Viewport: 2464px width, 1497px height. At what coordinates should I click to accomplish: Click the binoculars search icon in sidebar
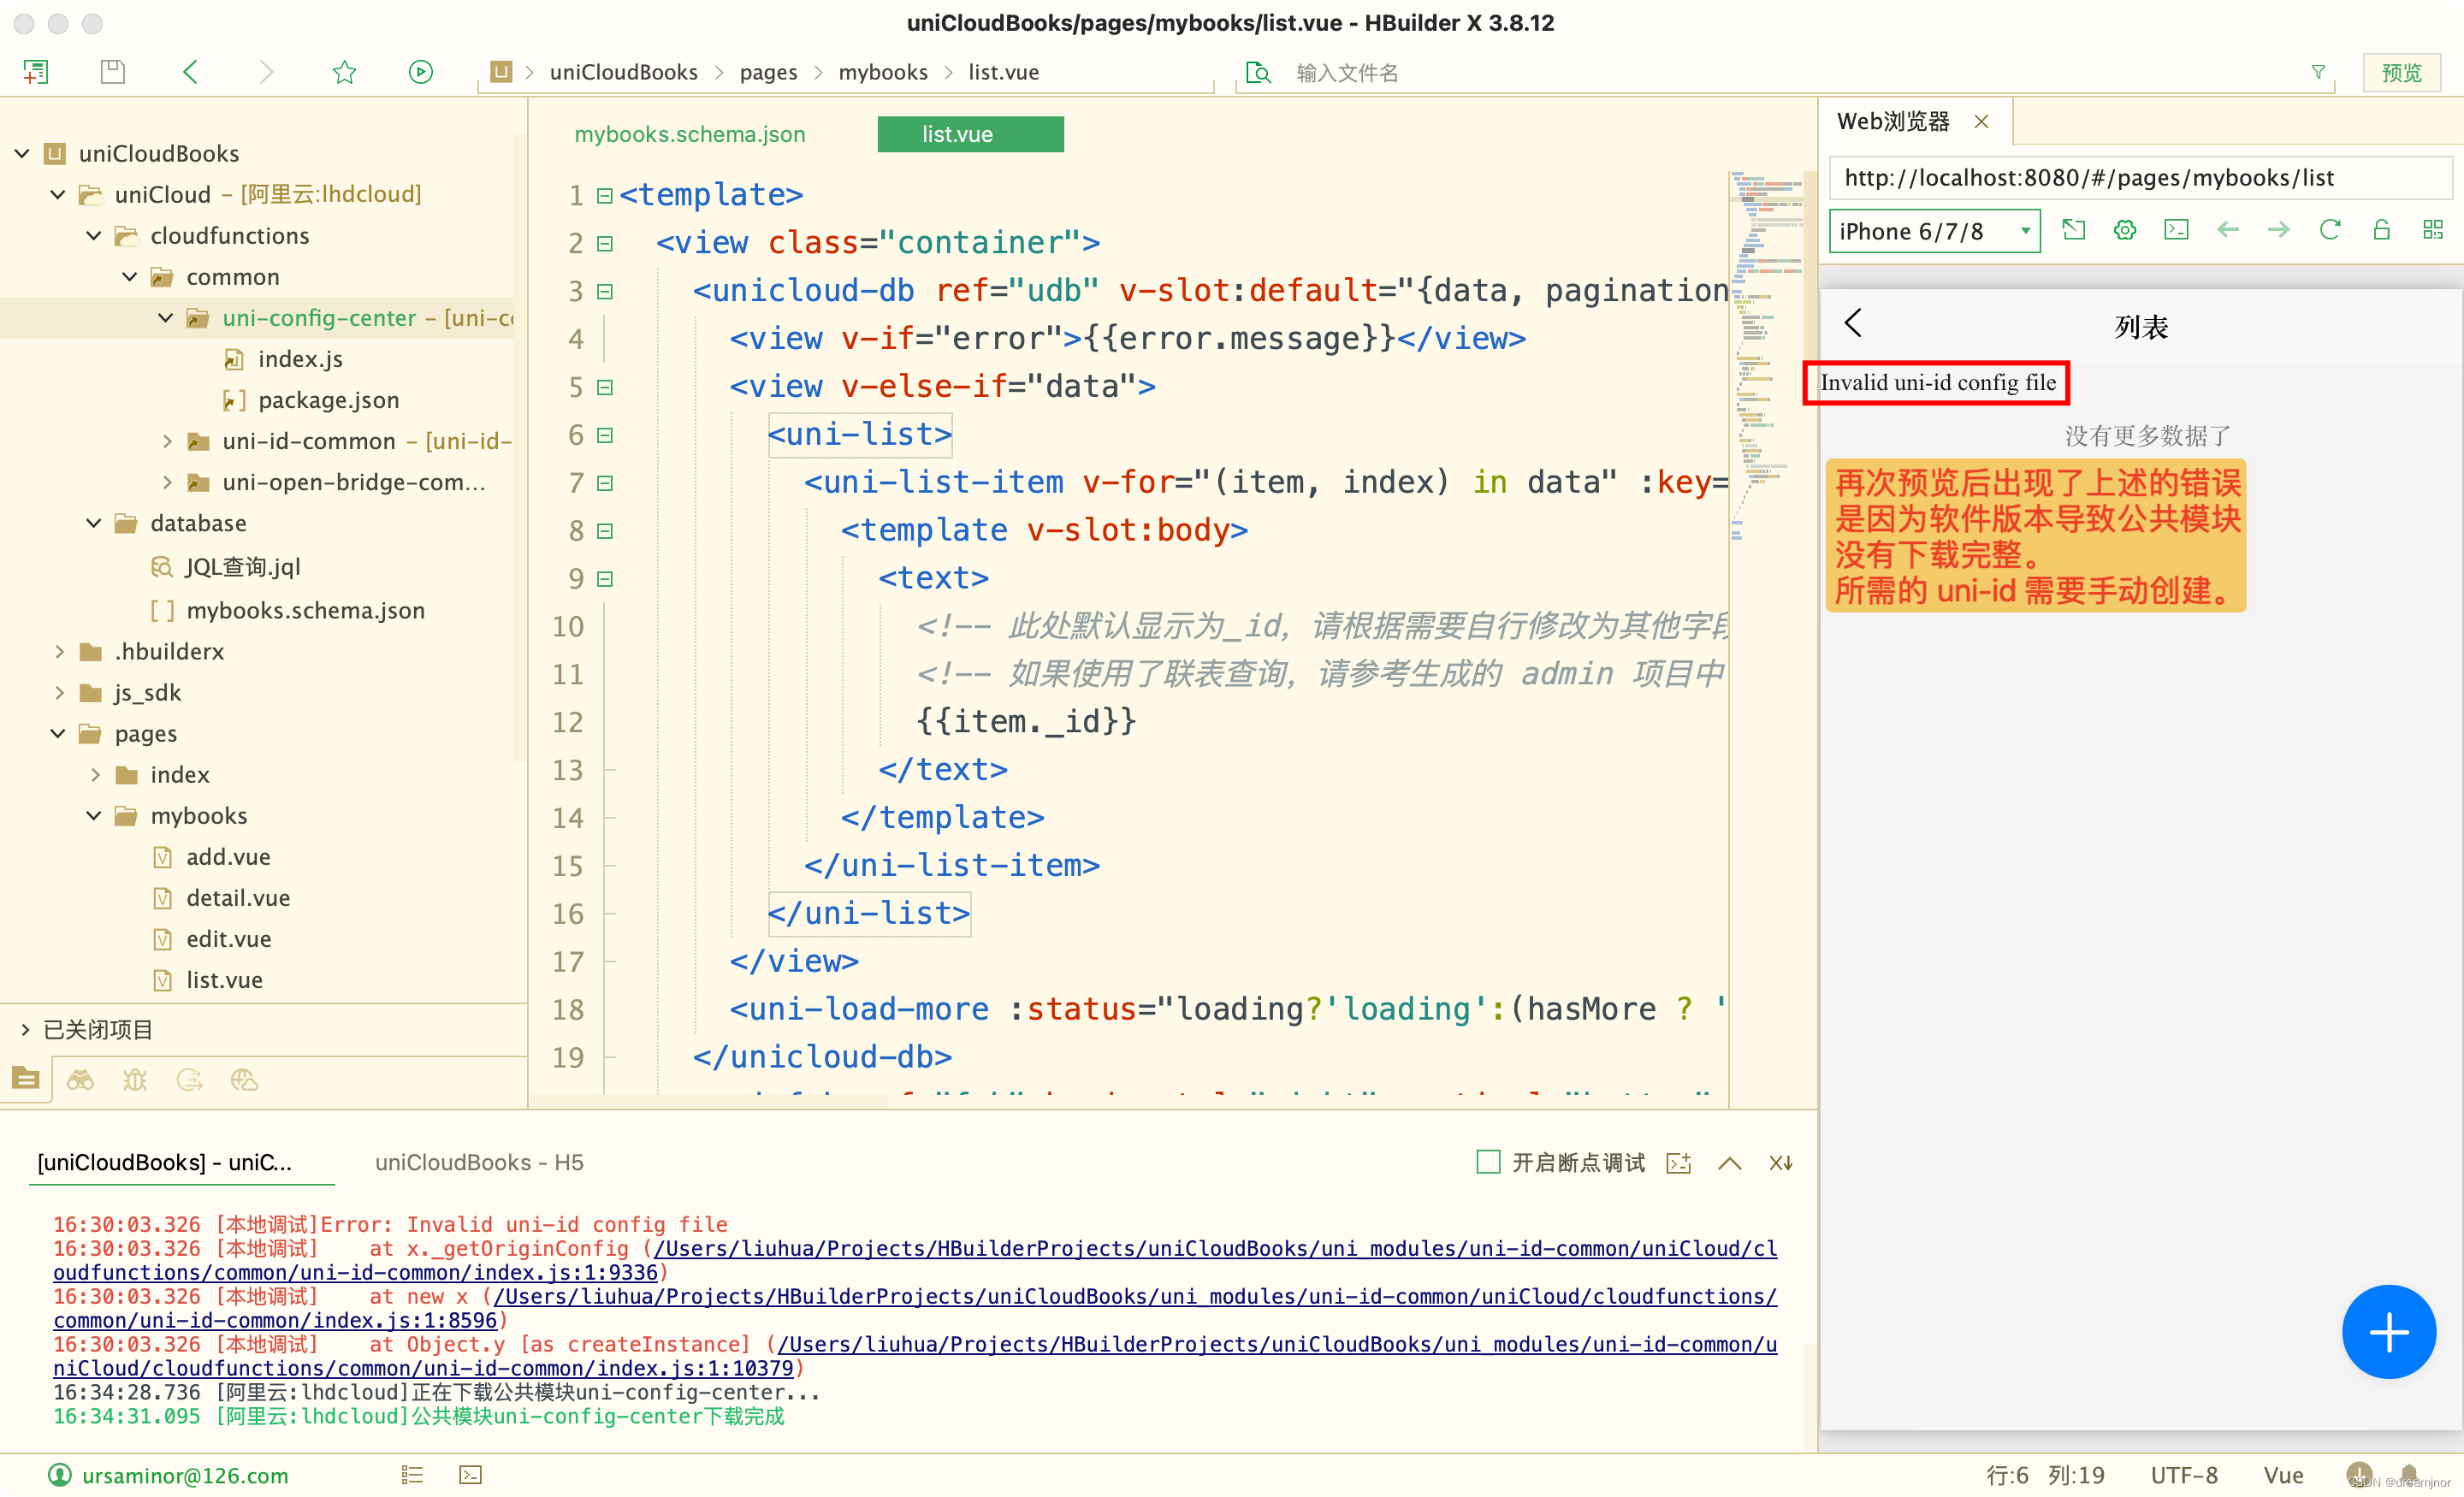click(x=80, y=1079)
